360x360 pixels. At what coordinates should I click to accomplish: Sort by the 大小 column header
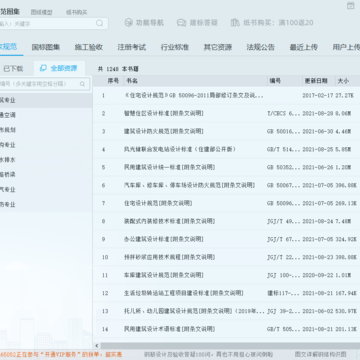[343, 81]
